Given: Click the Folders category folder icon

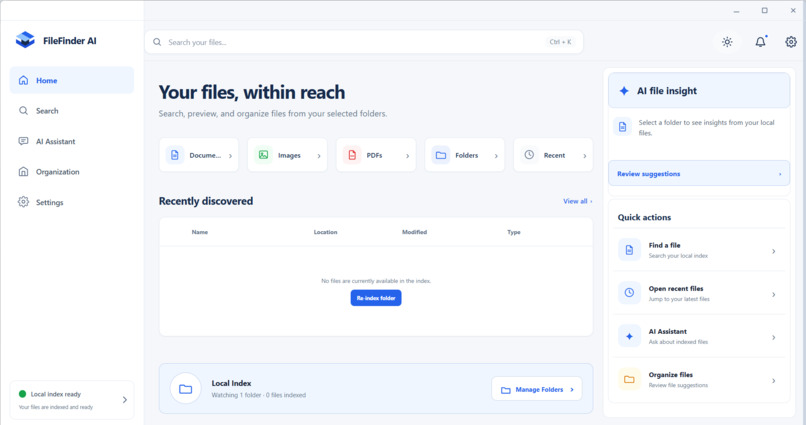Looking at the screenshot, I should click(441, 155).
